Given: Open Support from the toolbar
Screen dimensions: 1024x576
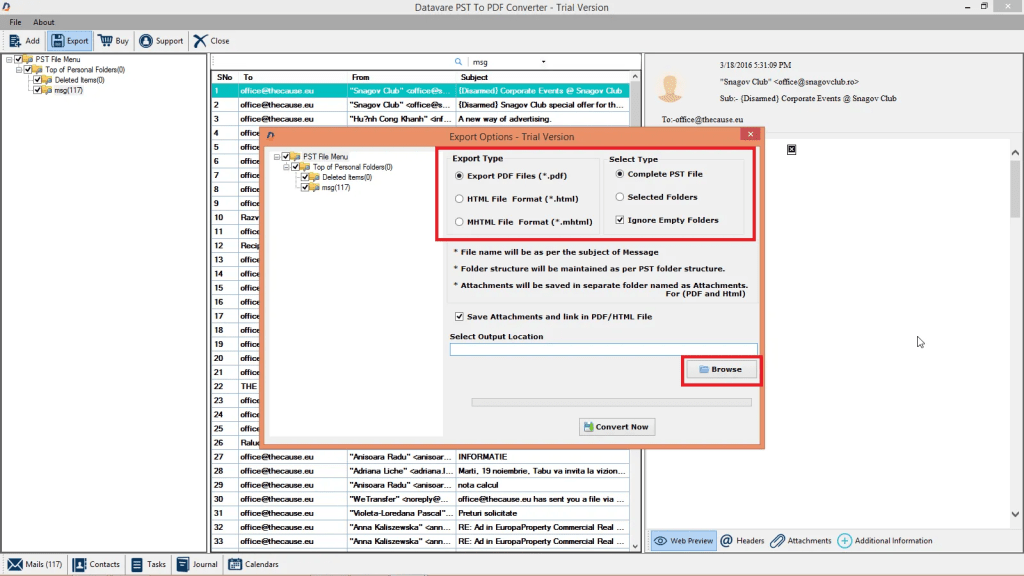Looking at the screenshot, I should click(160, 41).
